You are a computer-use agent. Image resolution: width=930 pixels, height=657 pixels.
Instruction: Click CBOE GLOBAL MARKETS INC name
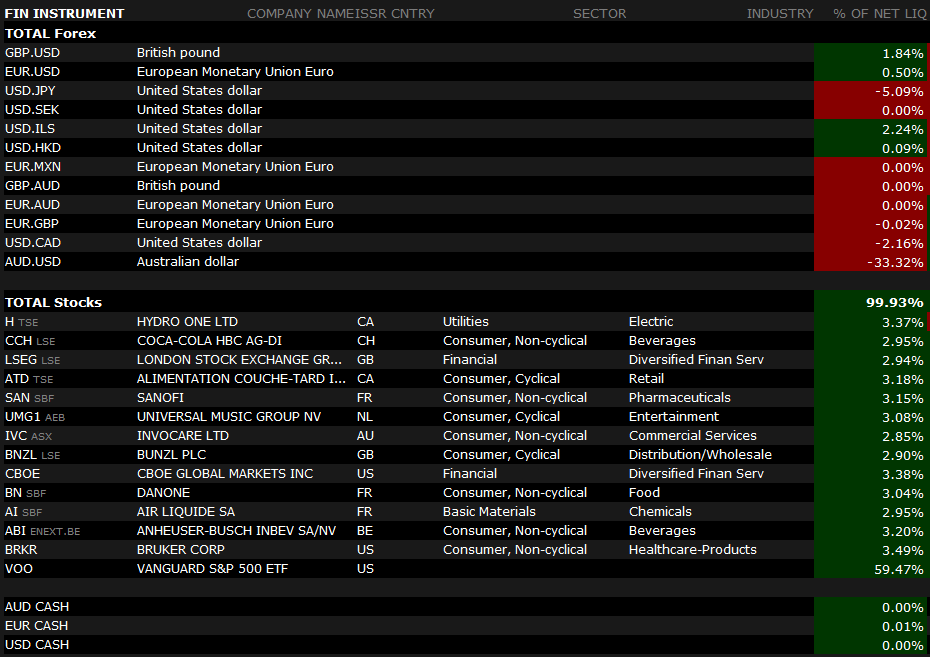225,474
